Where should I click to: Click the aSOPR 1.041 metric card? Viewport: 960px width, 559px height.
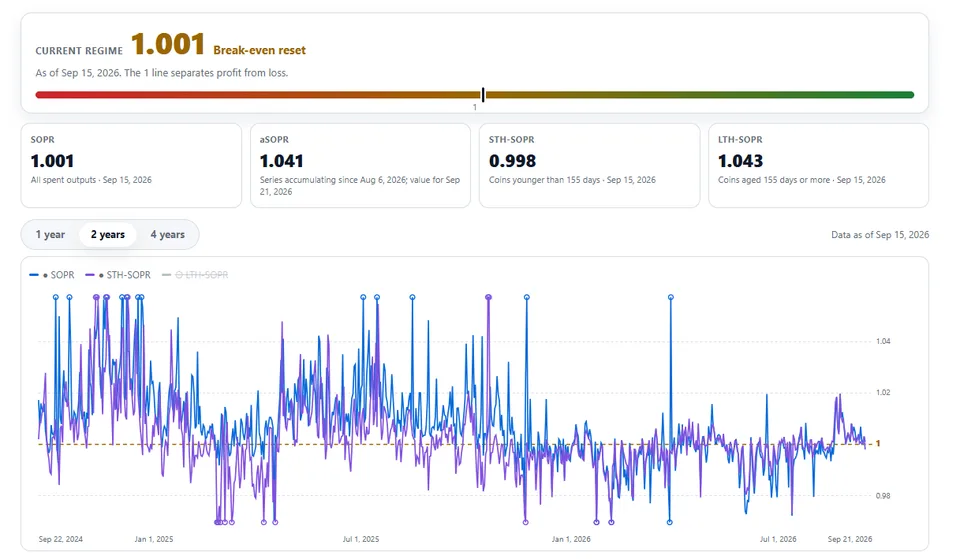tap(360, 165)
